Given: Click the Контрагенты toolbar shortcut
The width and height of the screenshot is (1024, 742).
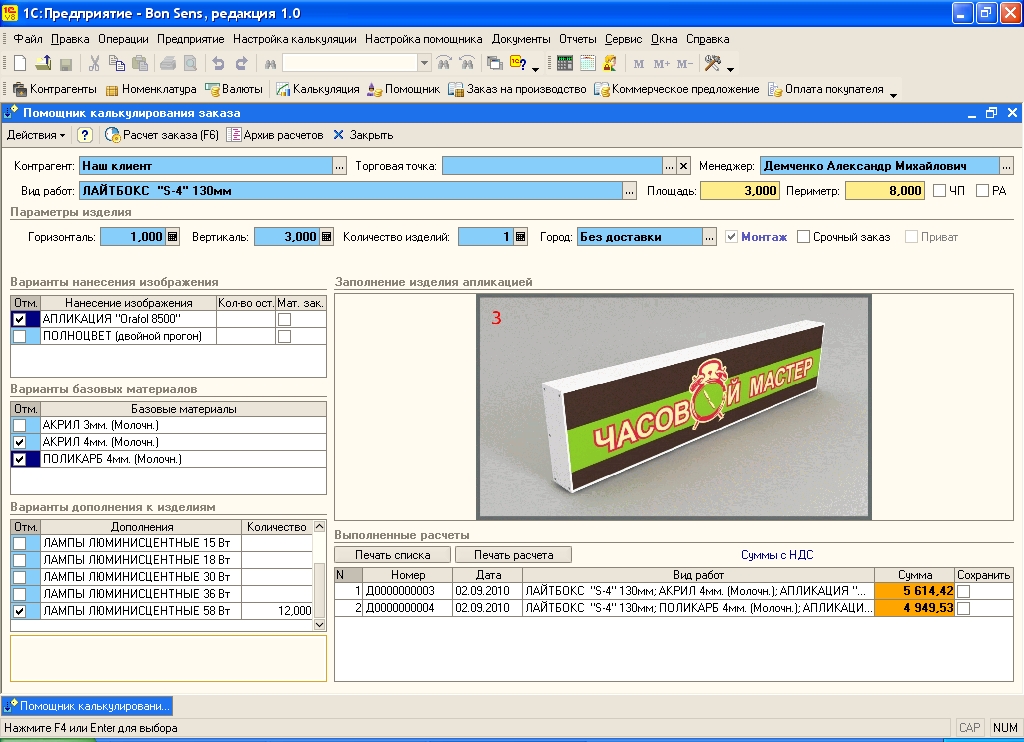Looking at the screenshot, I should [55, 89].
